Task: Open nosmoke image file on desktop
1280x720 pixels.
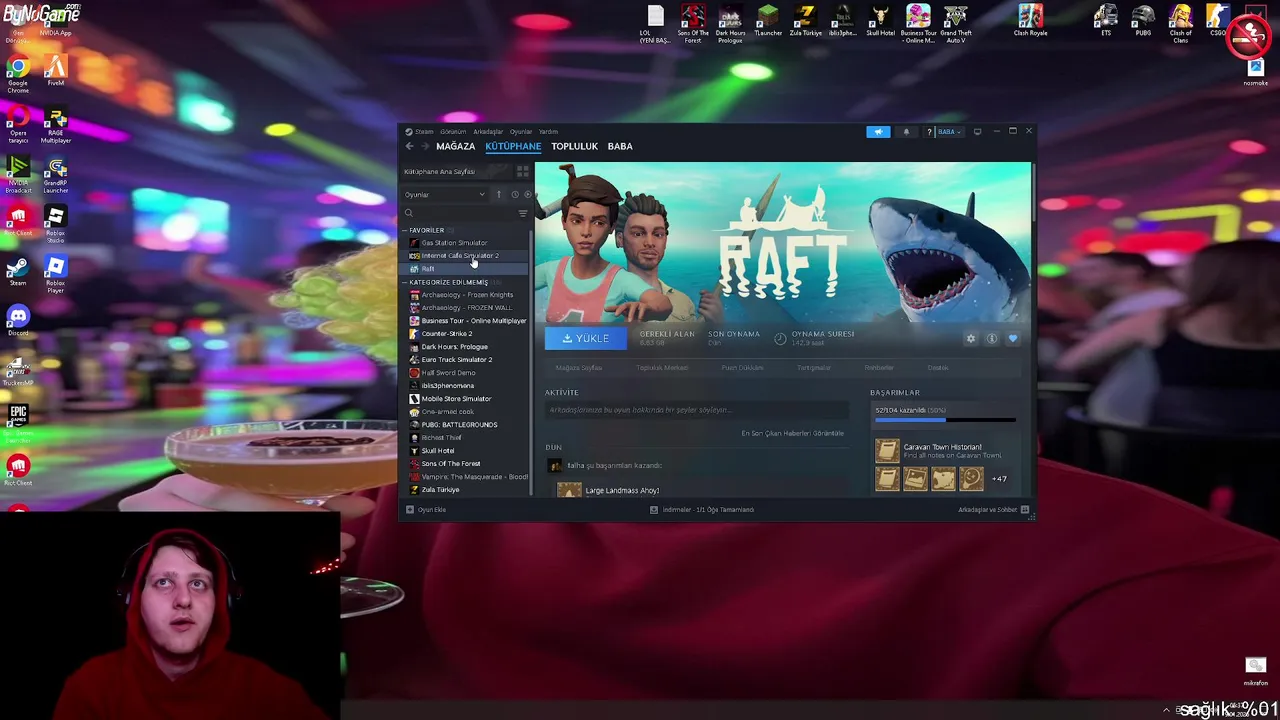Action: click(x=1255, y=72)
